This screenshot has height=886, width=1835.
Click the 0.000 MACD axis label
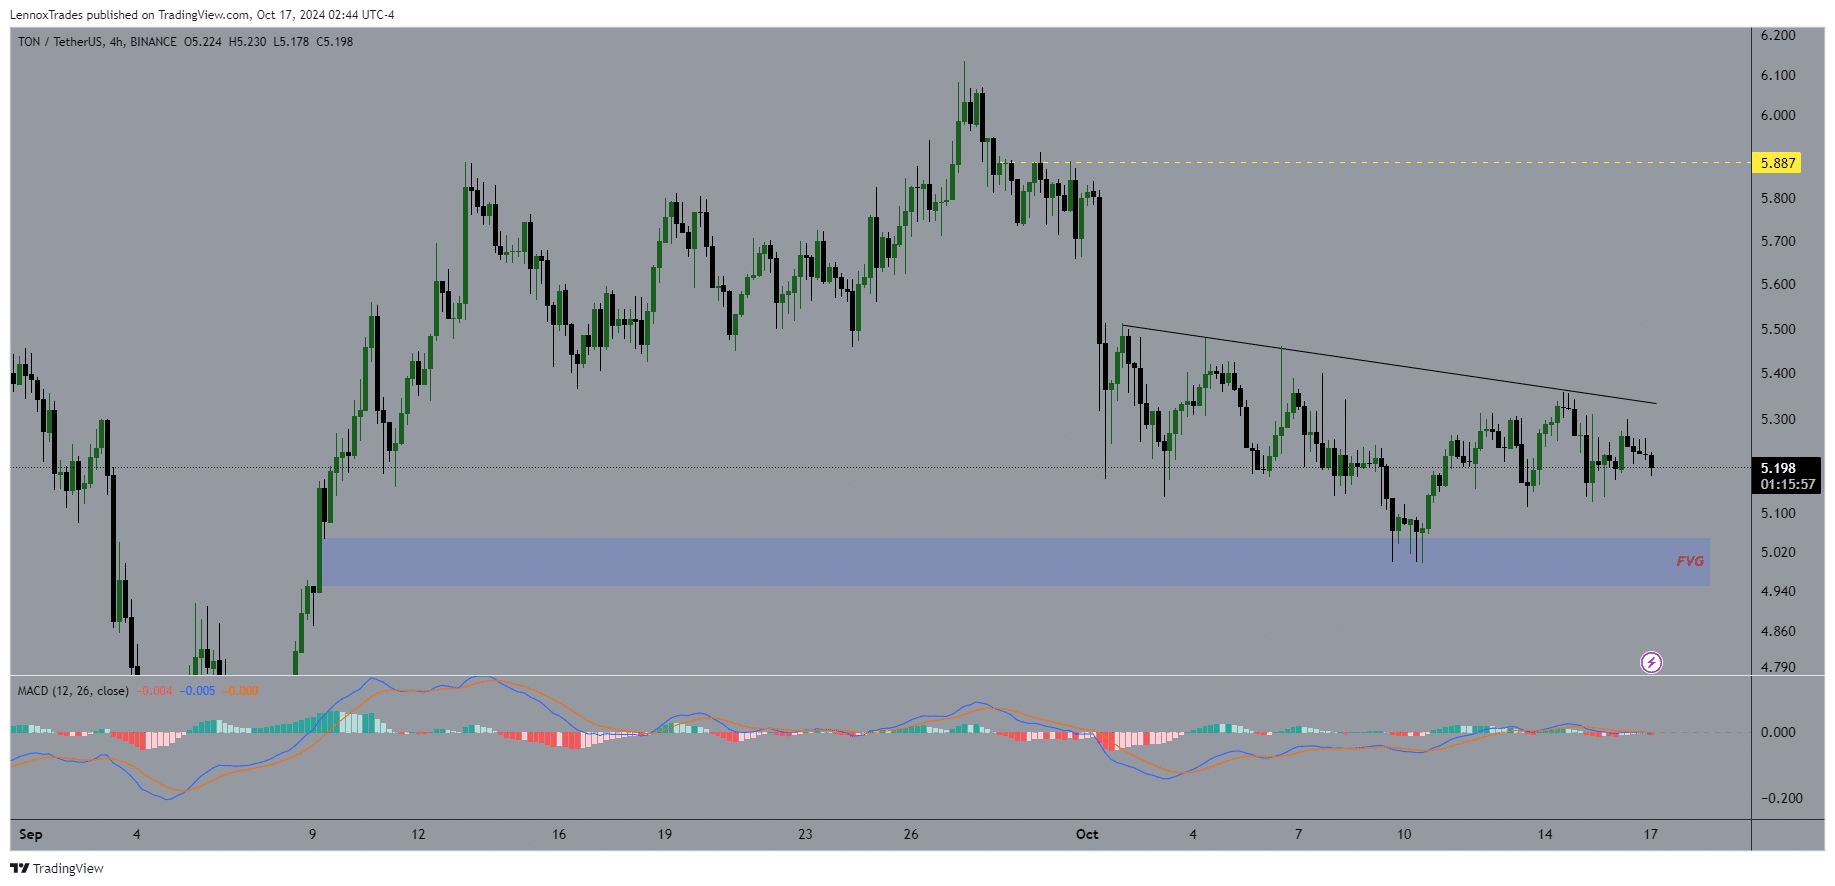pyautogui.click(x=1777, y=732)
